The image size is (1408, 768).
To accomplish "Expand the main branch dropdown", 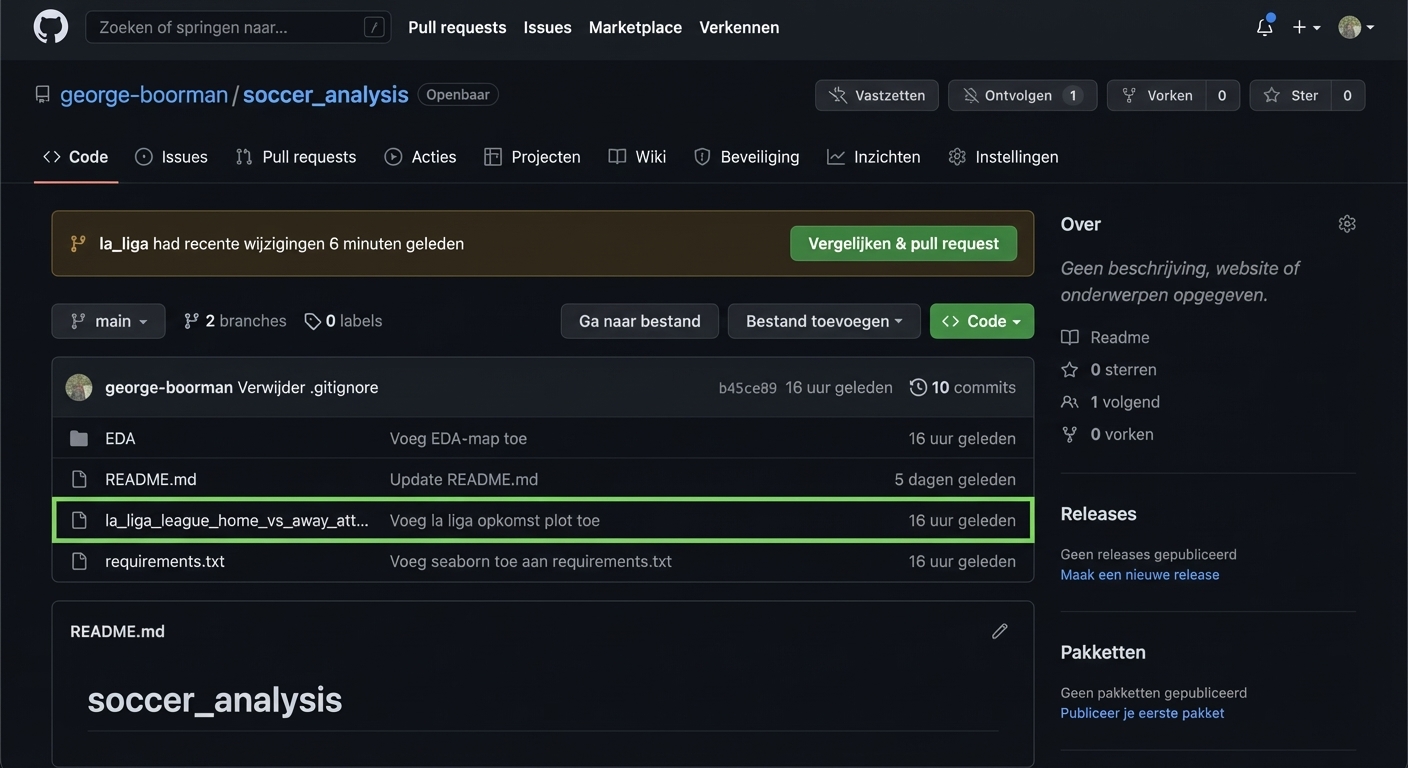I will pos(108,321).
